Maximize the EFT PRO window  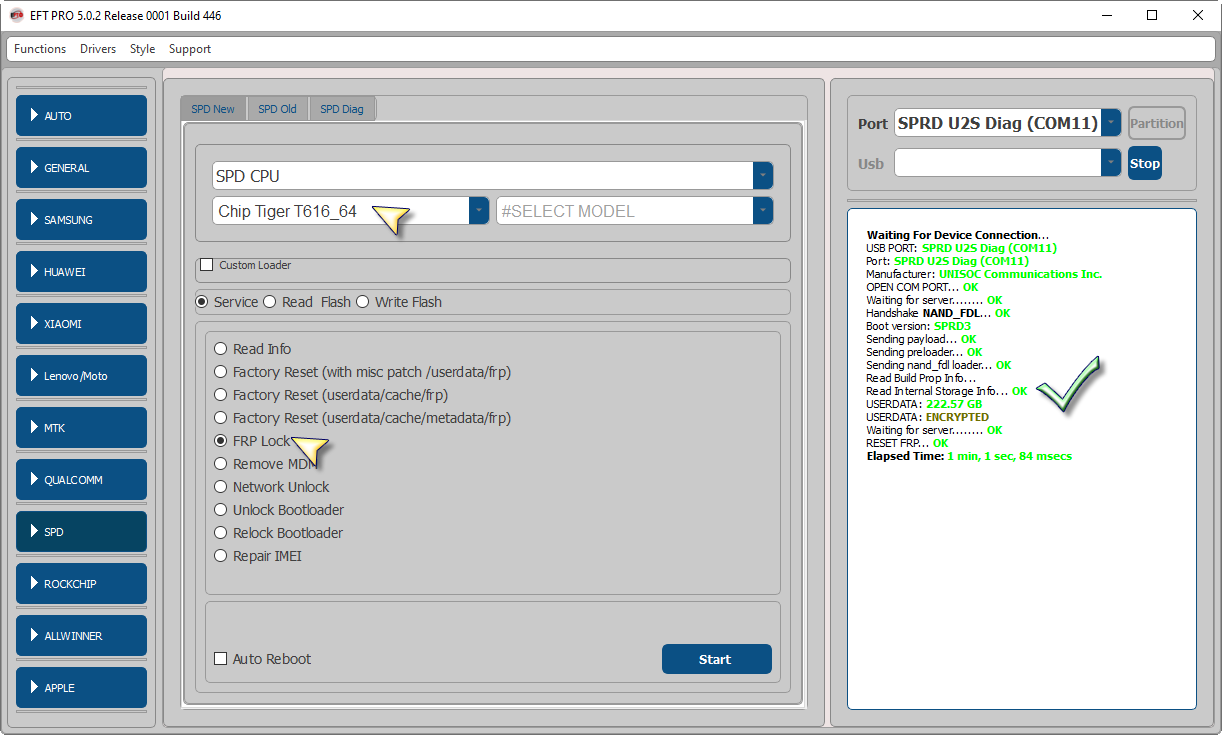coord(1152,15)
